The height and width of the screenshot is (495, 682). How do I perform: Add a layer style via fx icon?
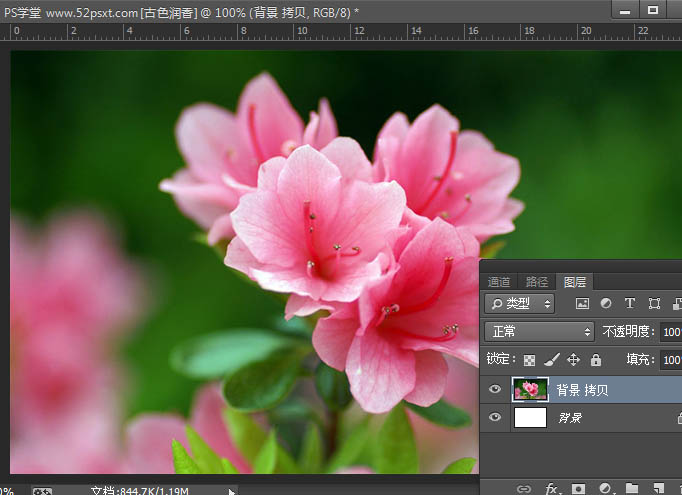pyautogui.click(x=551, y=488)
